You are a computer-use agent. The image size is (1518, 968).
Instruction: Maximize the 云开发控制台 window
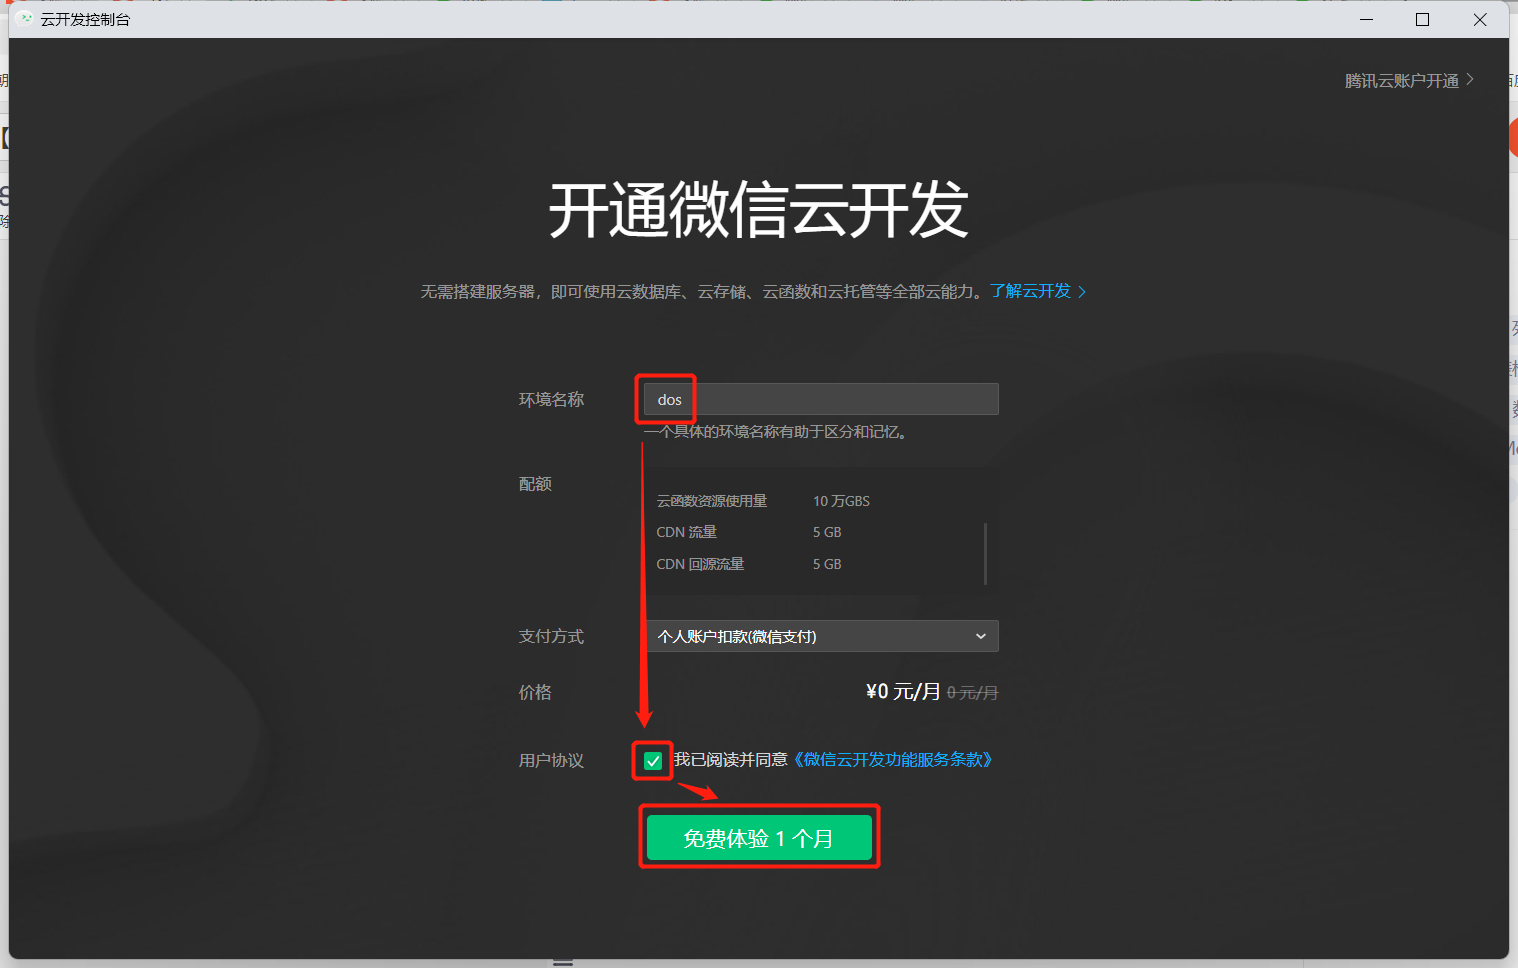[1422, 19]
